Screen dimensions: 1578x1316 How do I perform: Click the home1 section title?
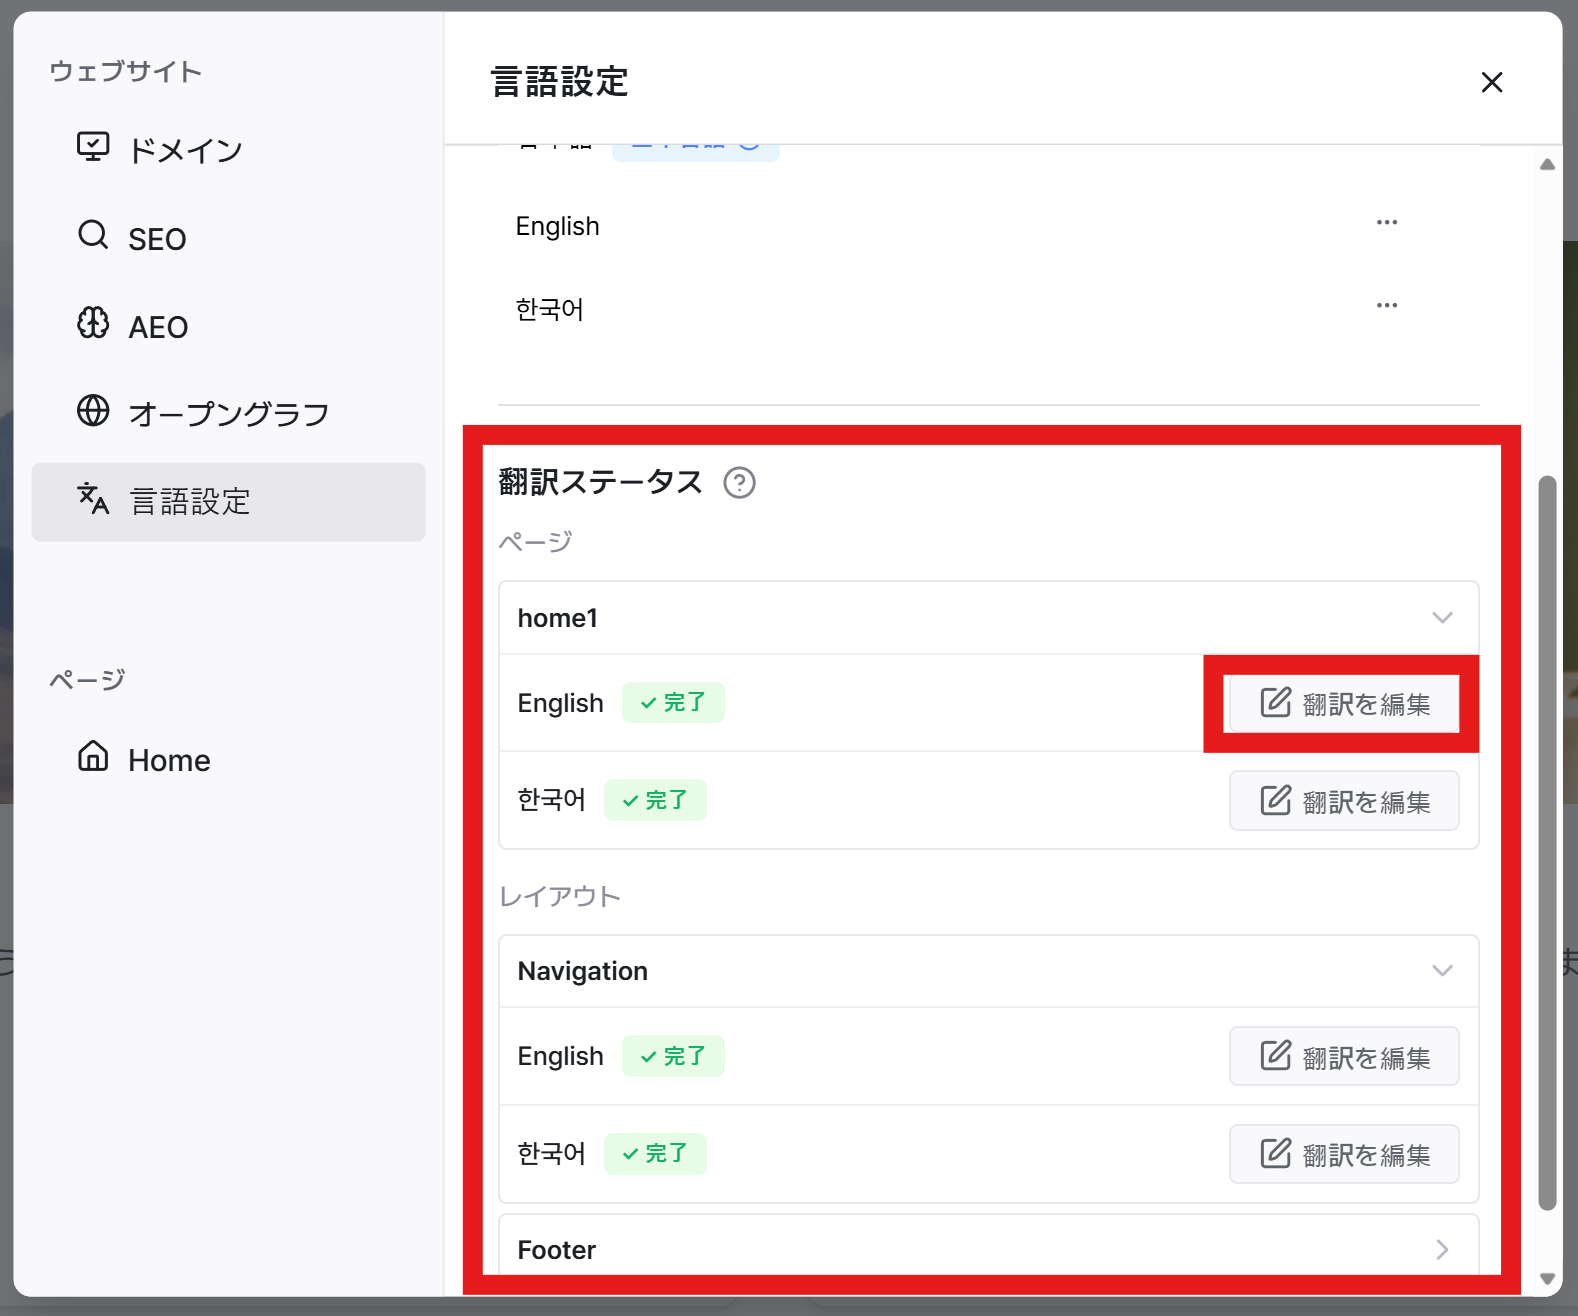tap(558, 618)
